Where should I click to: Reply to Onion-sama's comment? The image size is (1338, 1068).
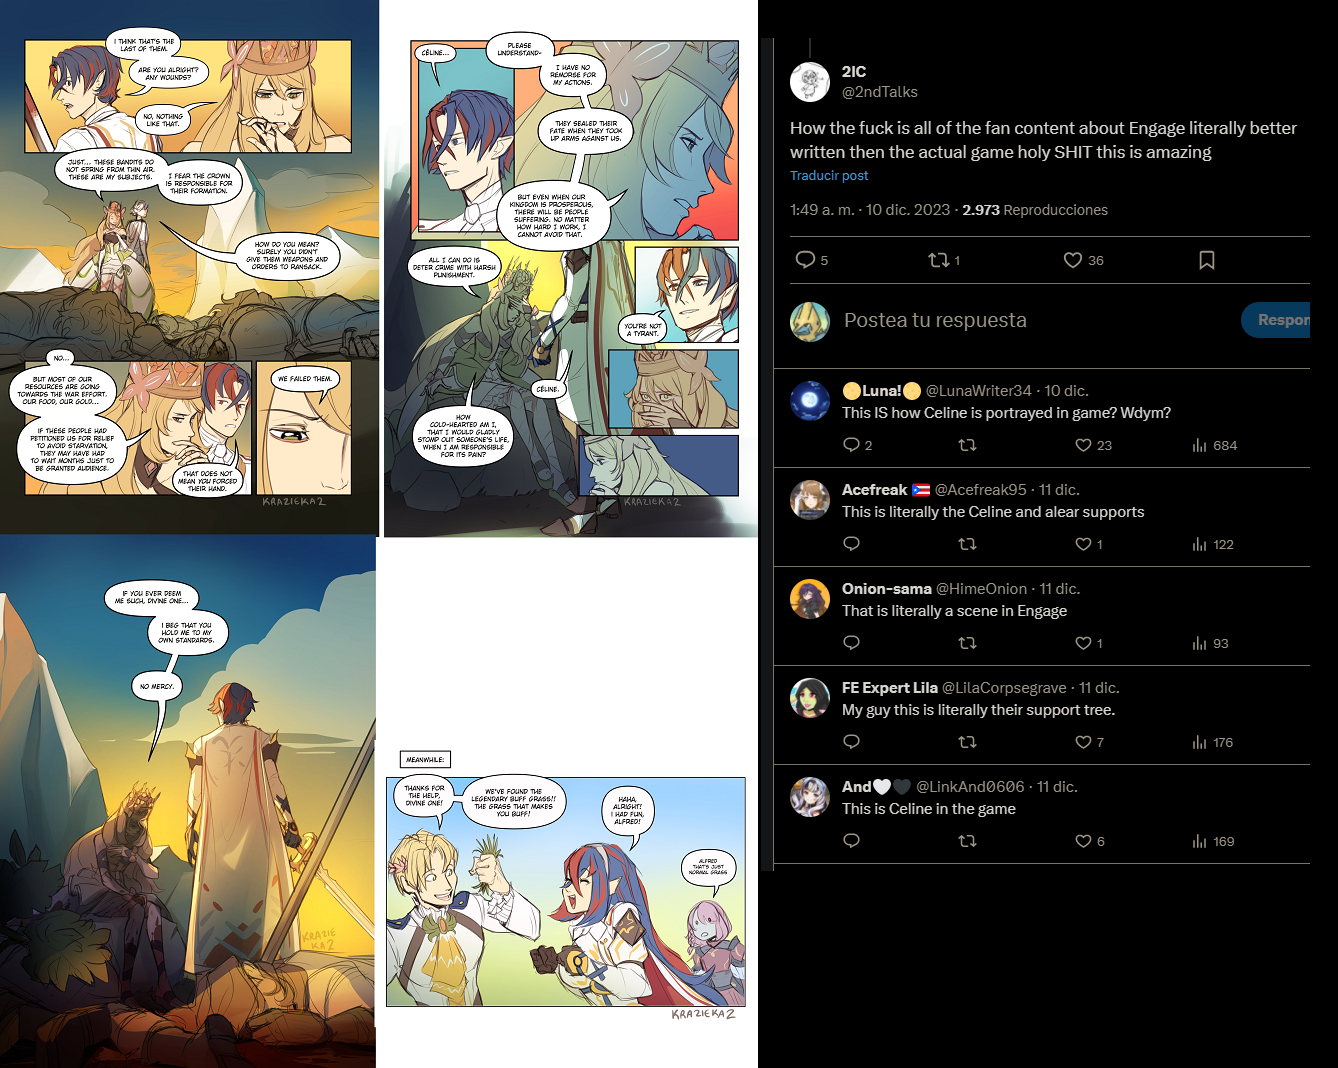coord(851,643)
